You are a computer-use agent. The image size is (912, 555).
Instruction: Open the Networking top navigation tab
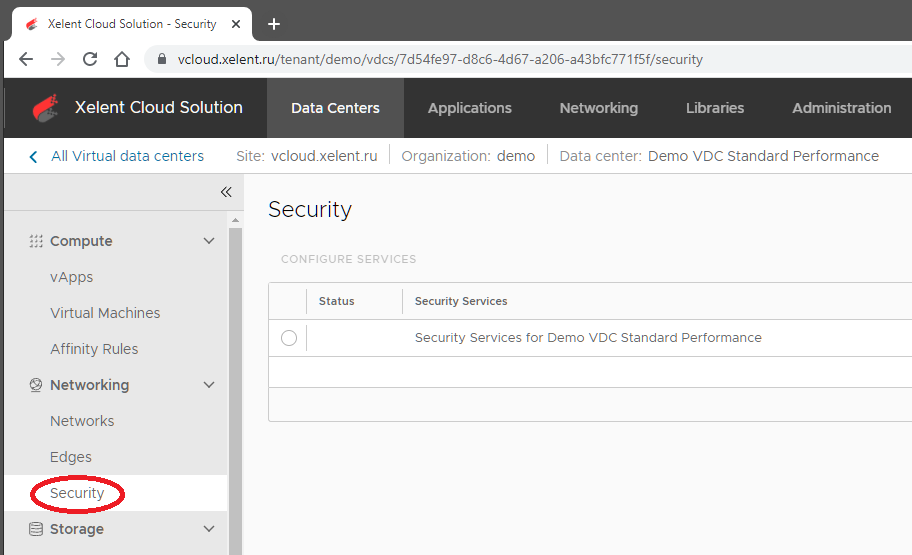[x=598, y=108]
